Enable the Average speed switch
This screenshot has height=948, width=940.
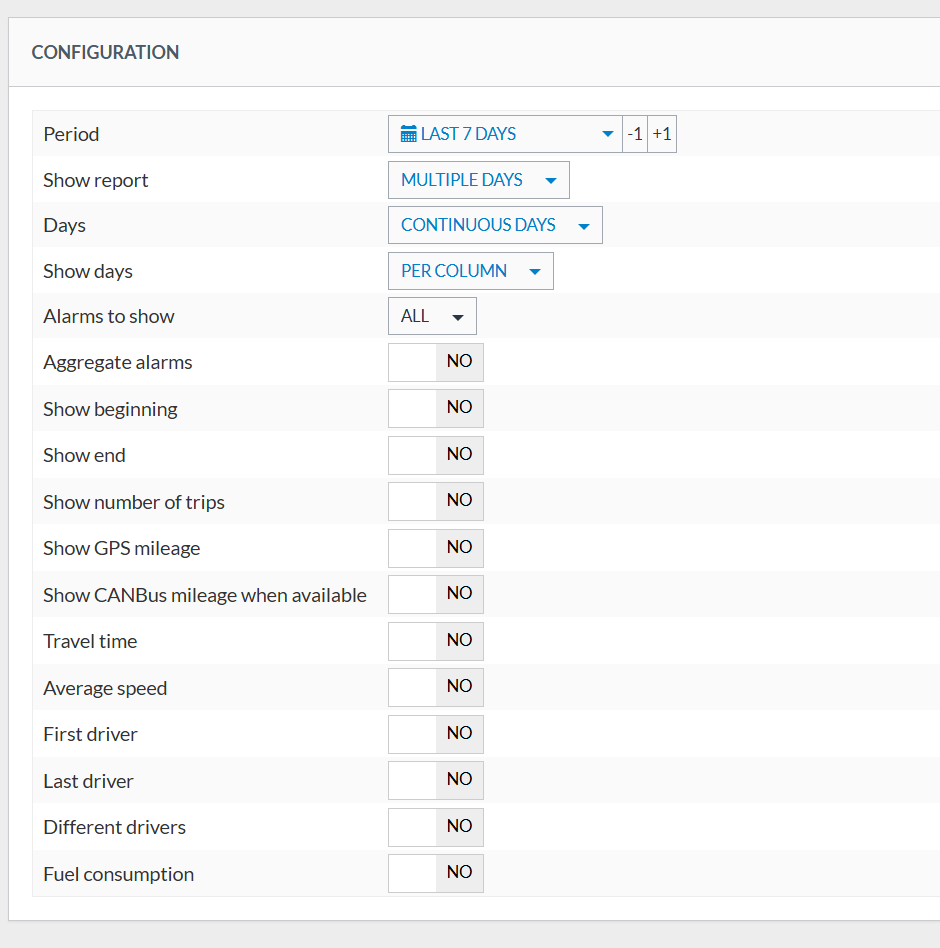(x=436, y=687)
